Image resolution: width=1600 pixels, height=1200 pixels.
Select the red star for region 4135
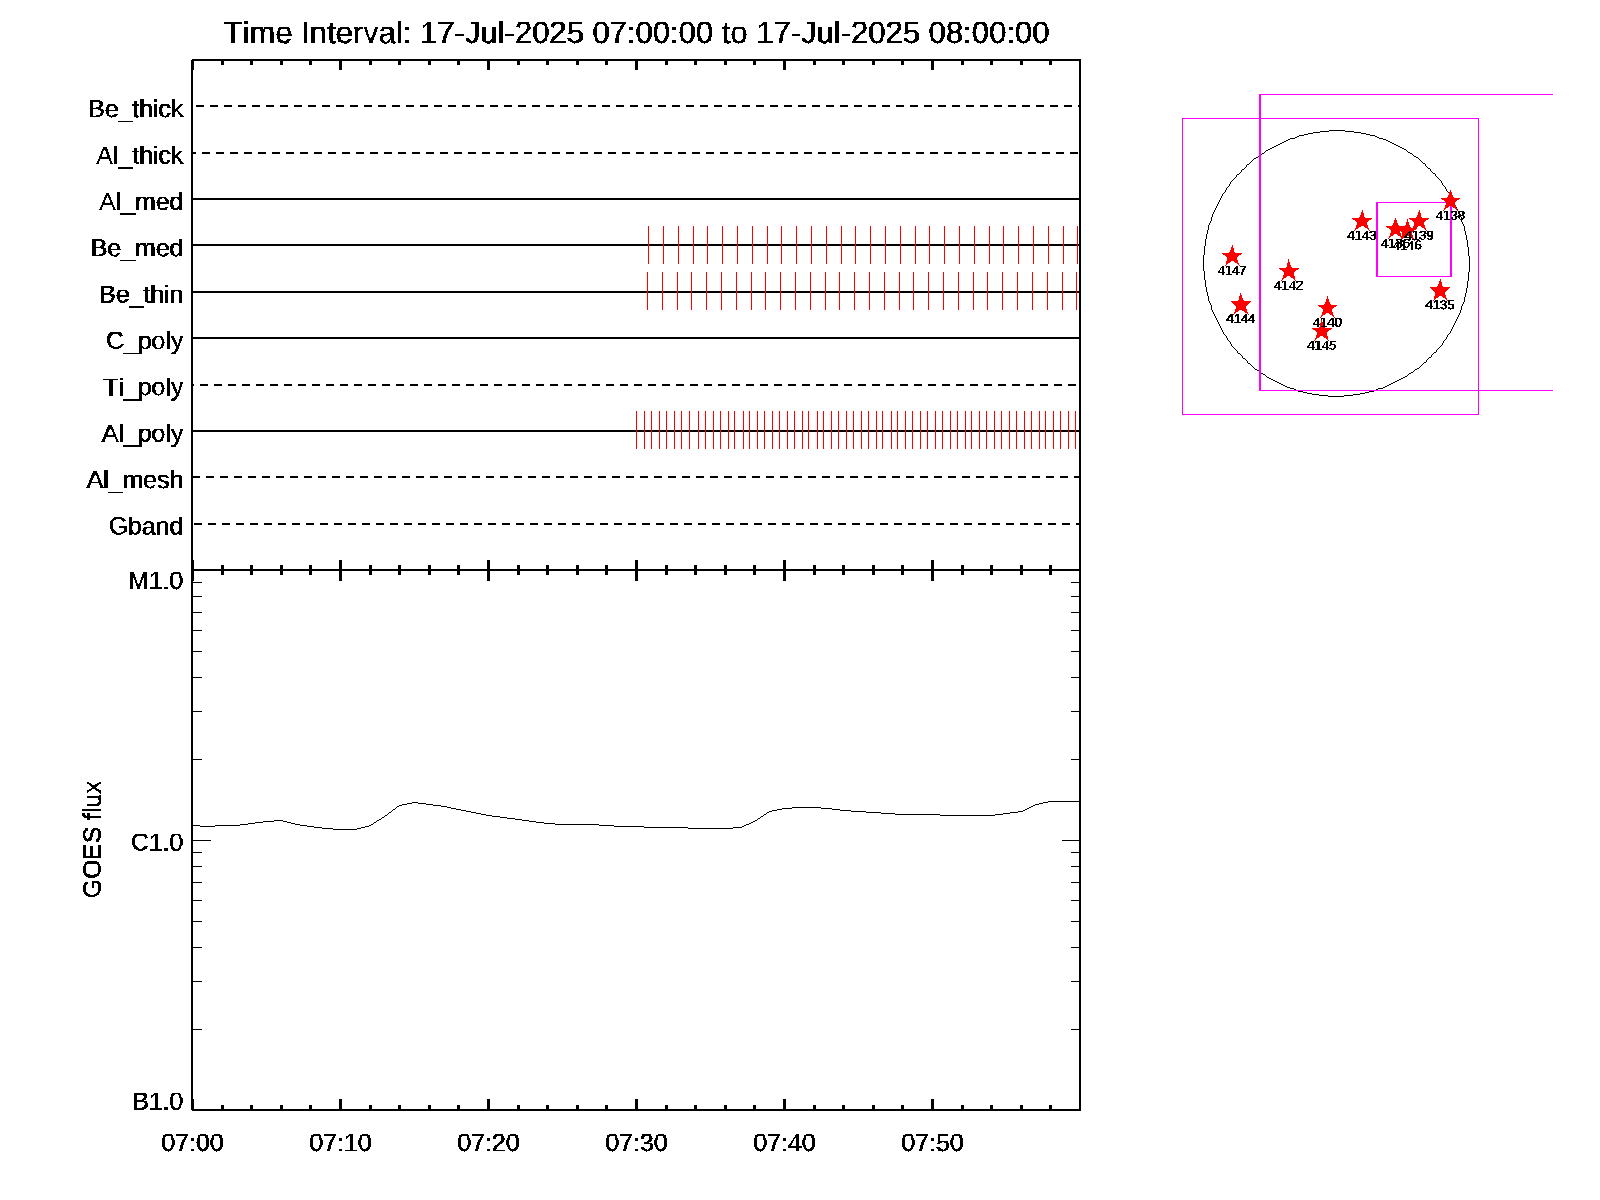tap(1439, 291)
